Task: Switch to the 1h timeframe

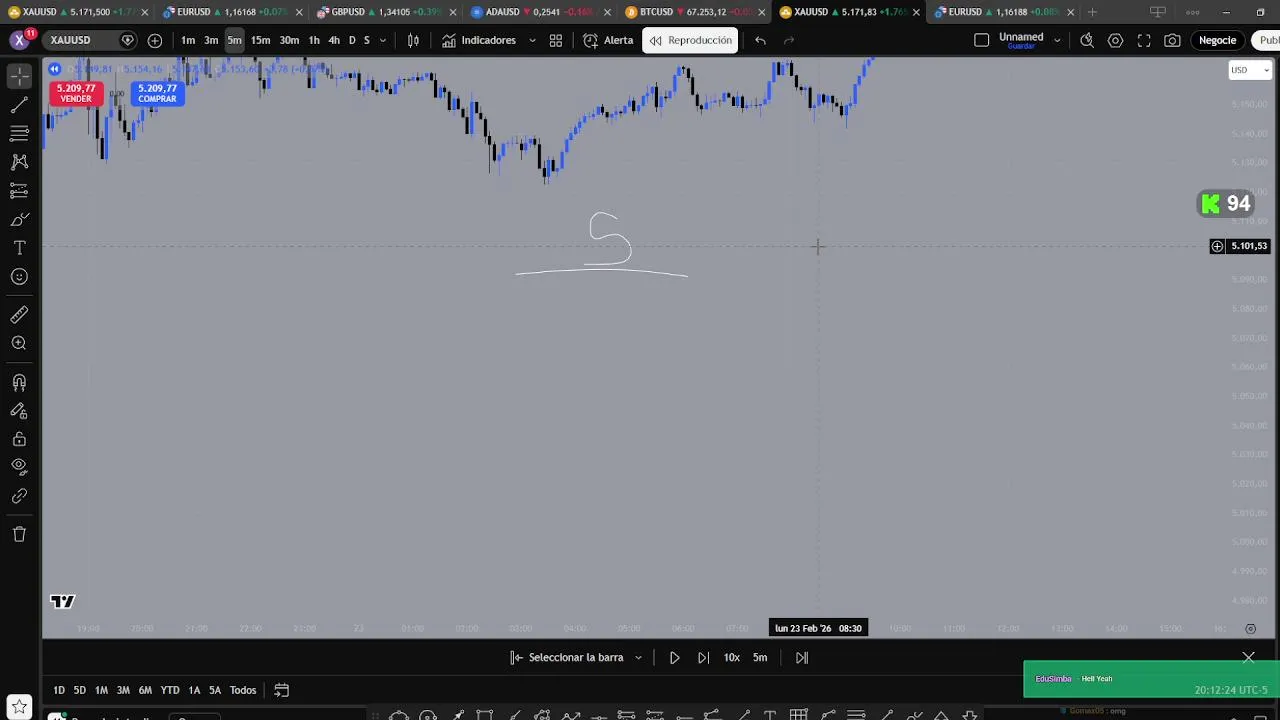Action: (314, 40)
